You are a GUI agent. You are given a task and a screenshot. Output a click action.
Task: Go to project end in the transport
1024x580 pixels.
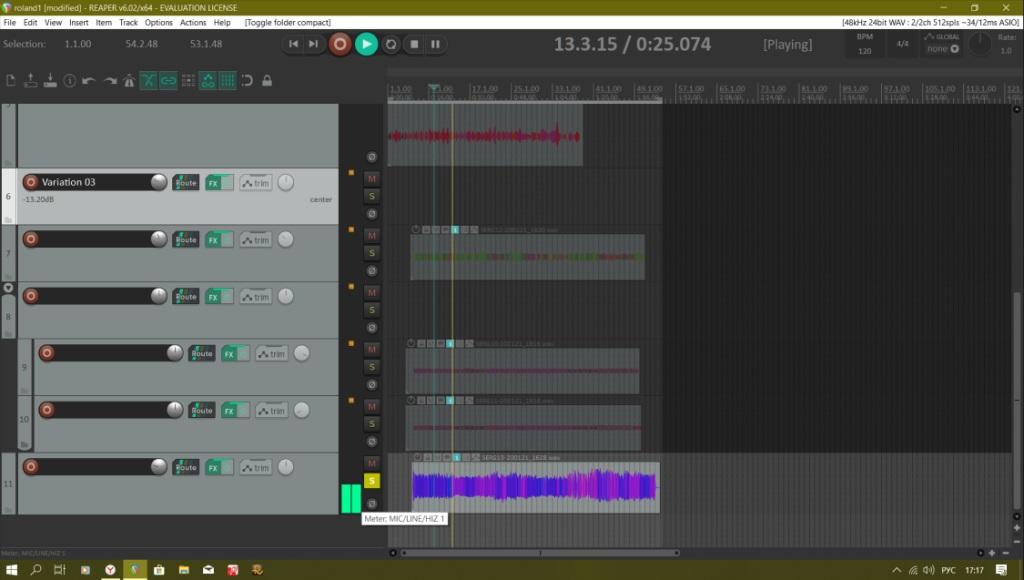(313, 44)
